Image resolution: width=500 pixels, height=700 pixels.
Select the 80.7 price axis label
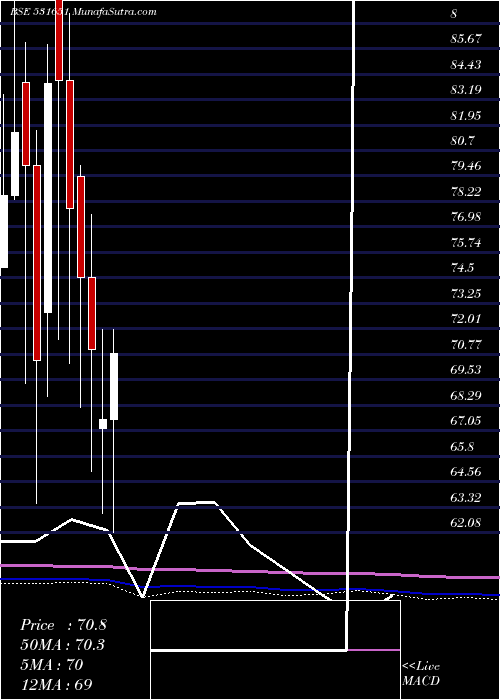(x=463, y=141)
